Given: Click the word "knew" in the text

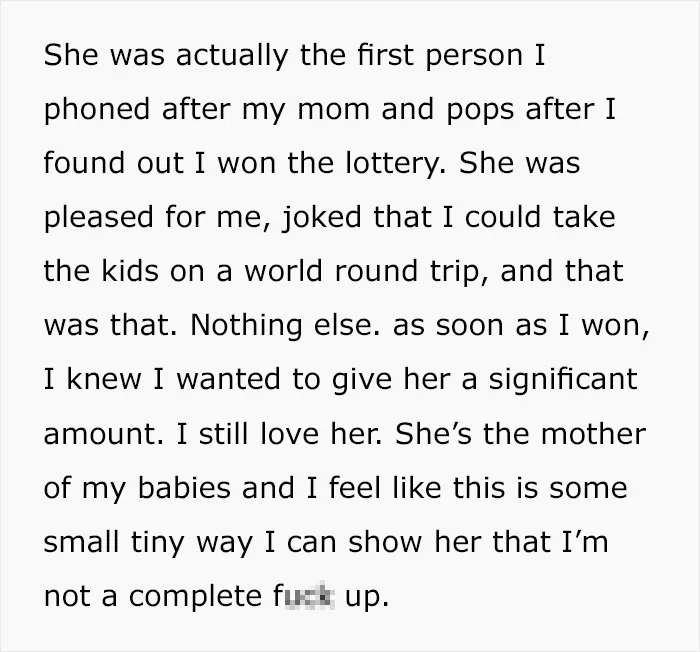Looking at the screenshot, I should 104,380.
